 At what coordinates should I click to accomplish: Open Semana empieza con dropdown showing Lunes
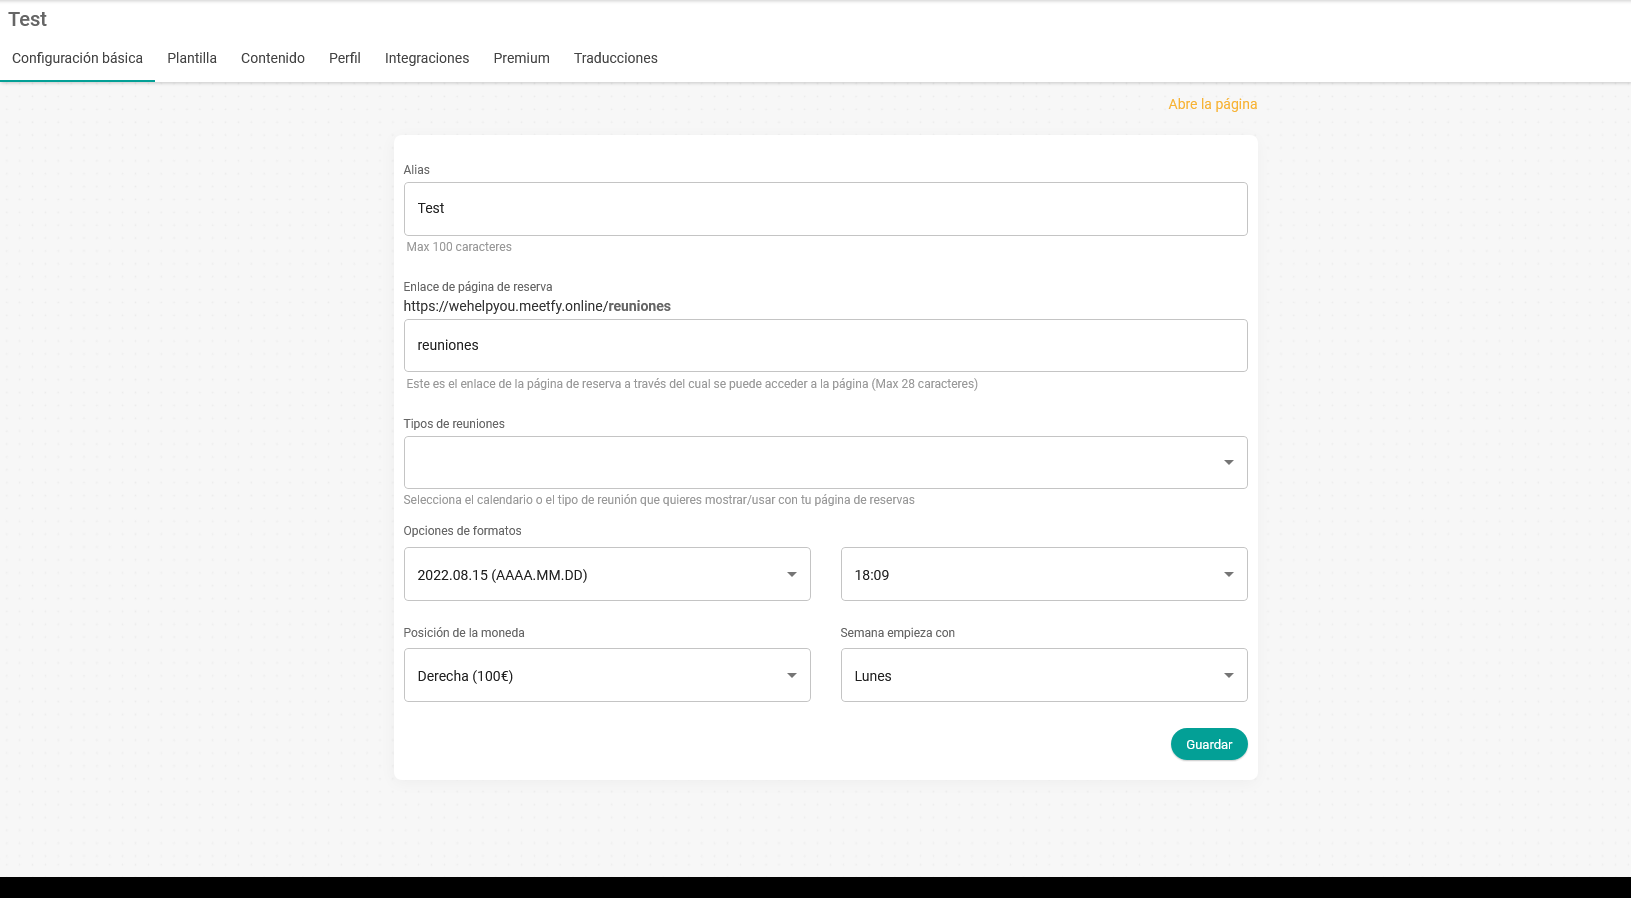tap(1044, 675)
